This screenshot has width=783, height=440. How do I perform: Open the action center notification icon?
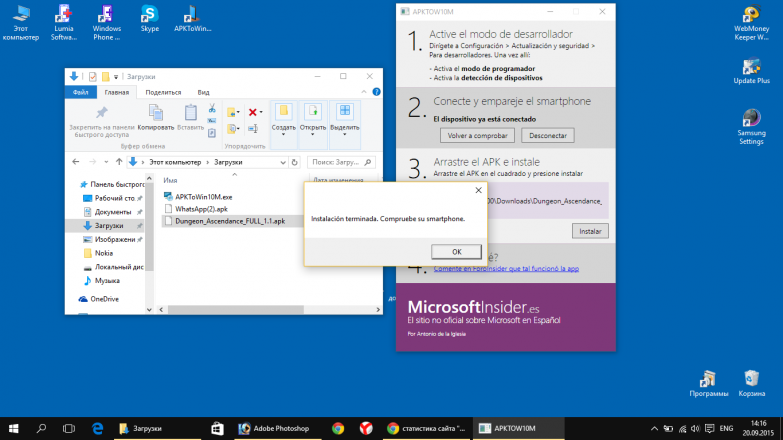pyautogui.click(x=710, y=429)
